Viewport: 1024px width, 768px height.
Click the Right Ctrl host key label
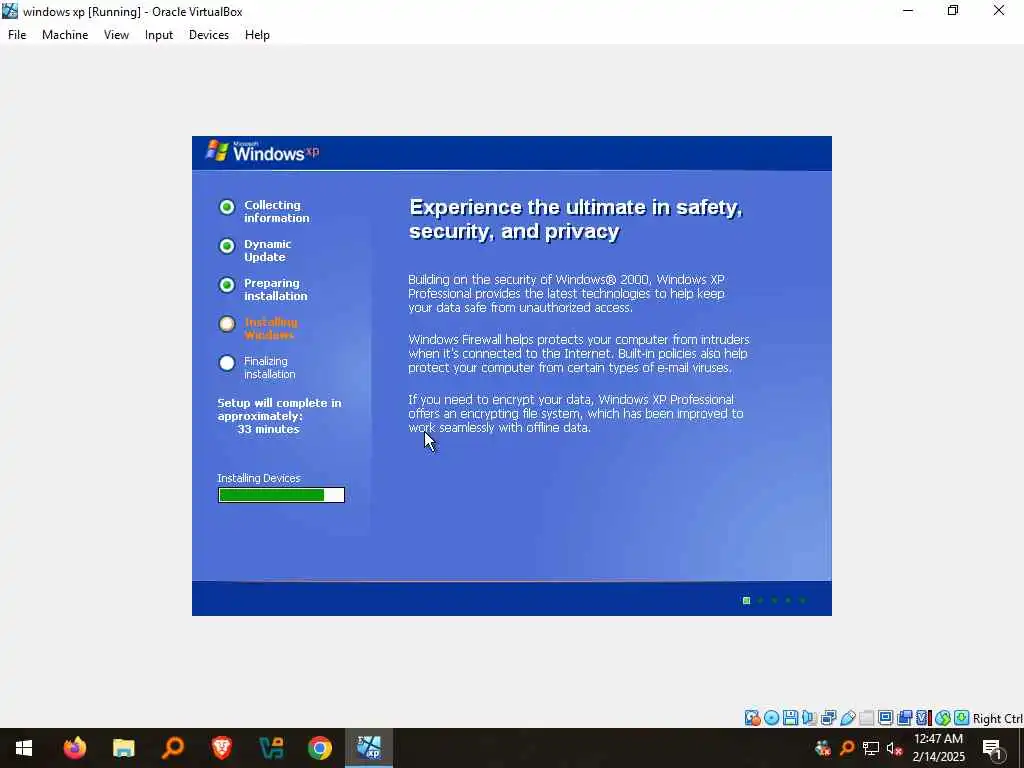[998, 718]
